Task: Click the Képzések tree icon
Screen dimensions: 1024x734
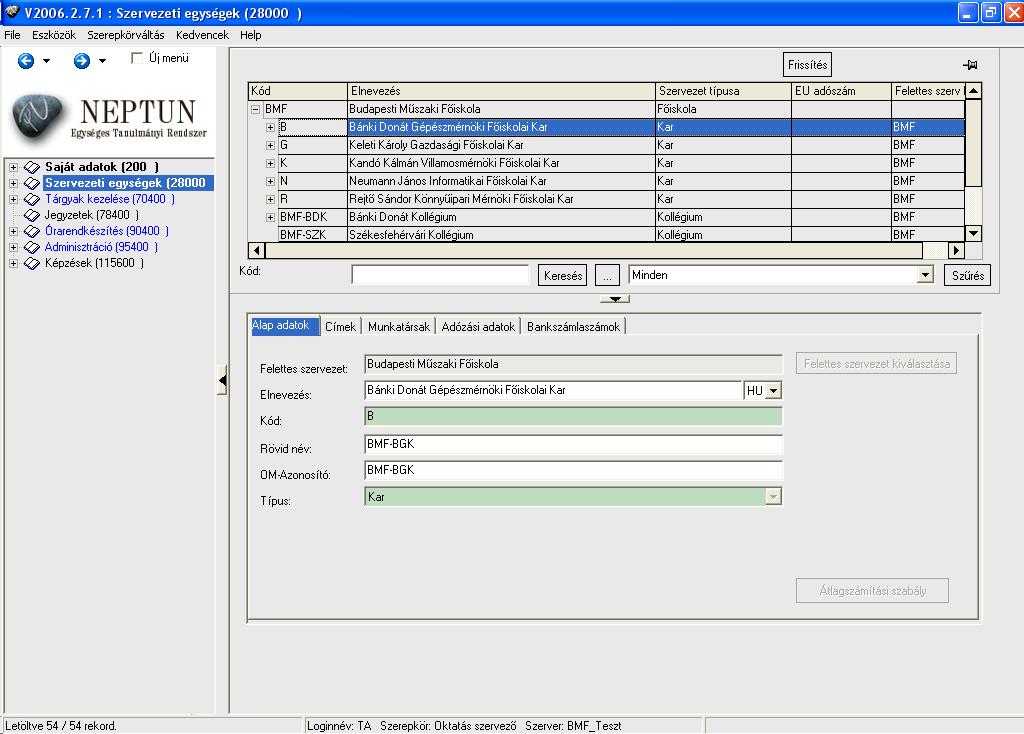Action: [32, 263]
